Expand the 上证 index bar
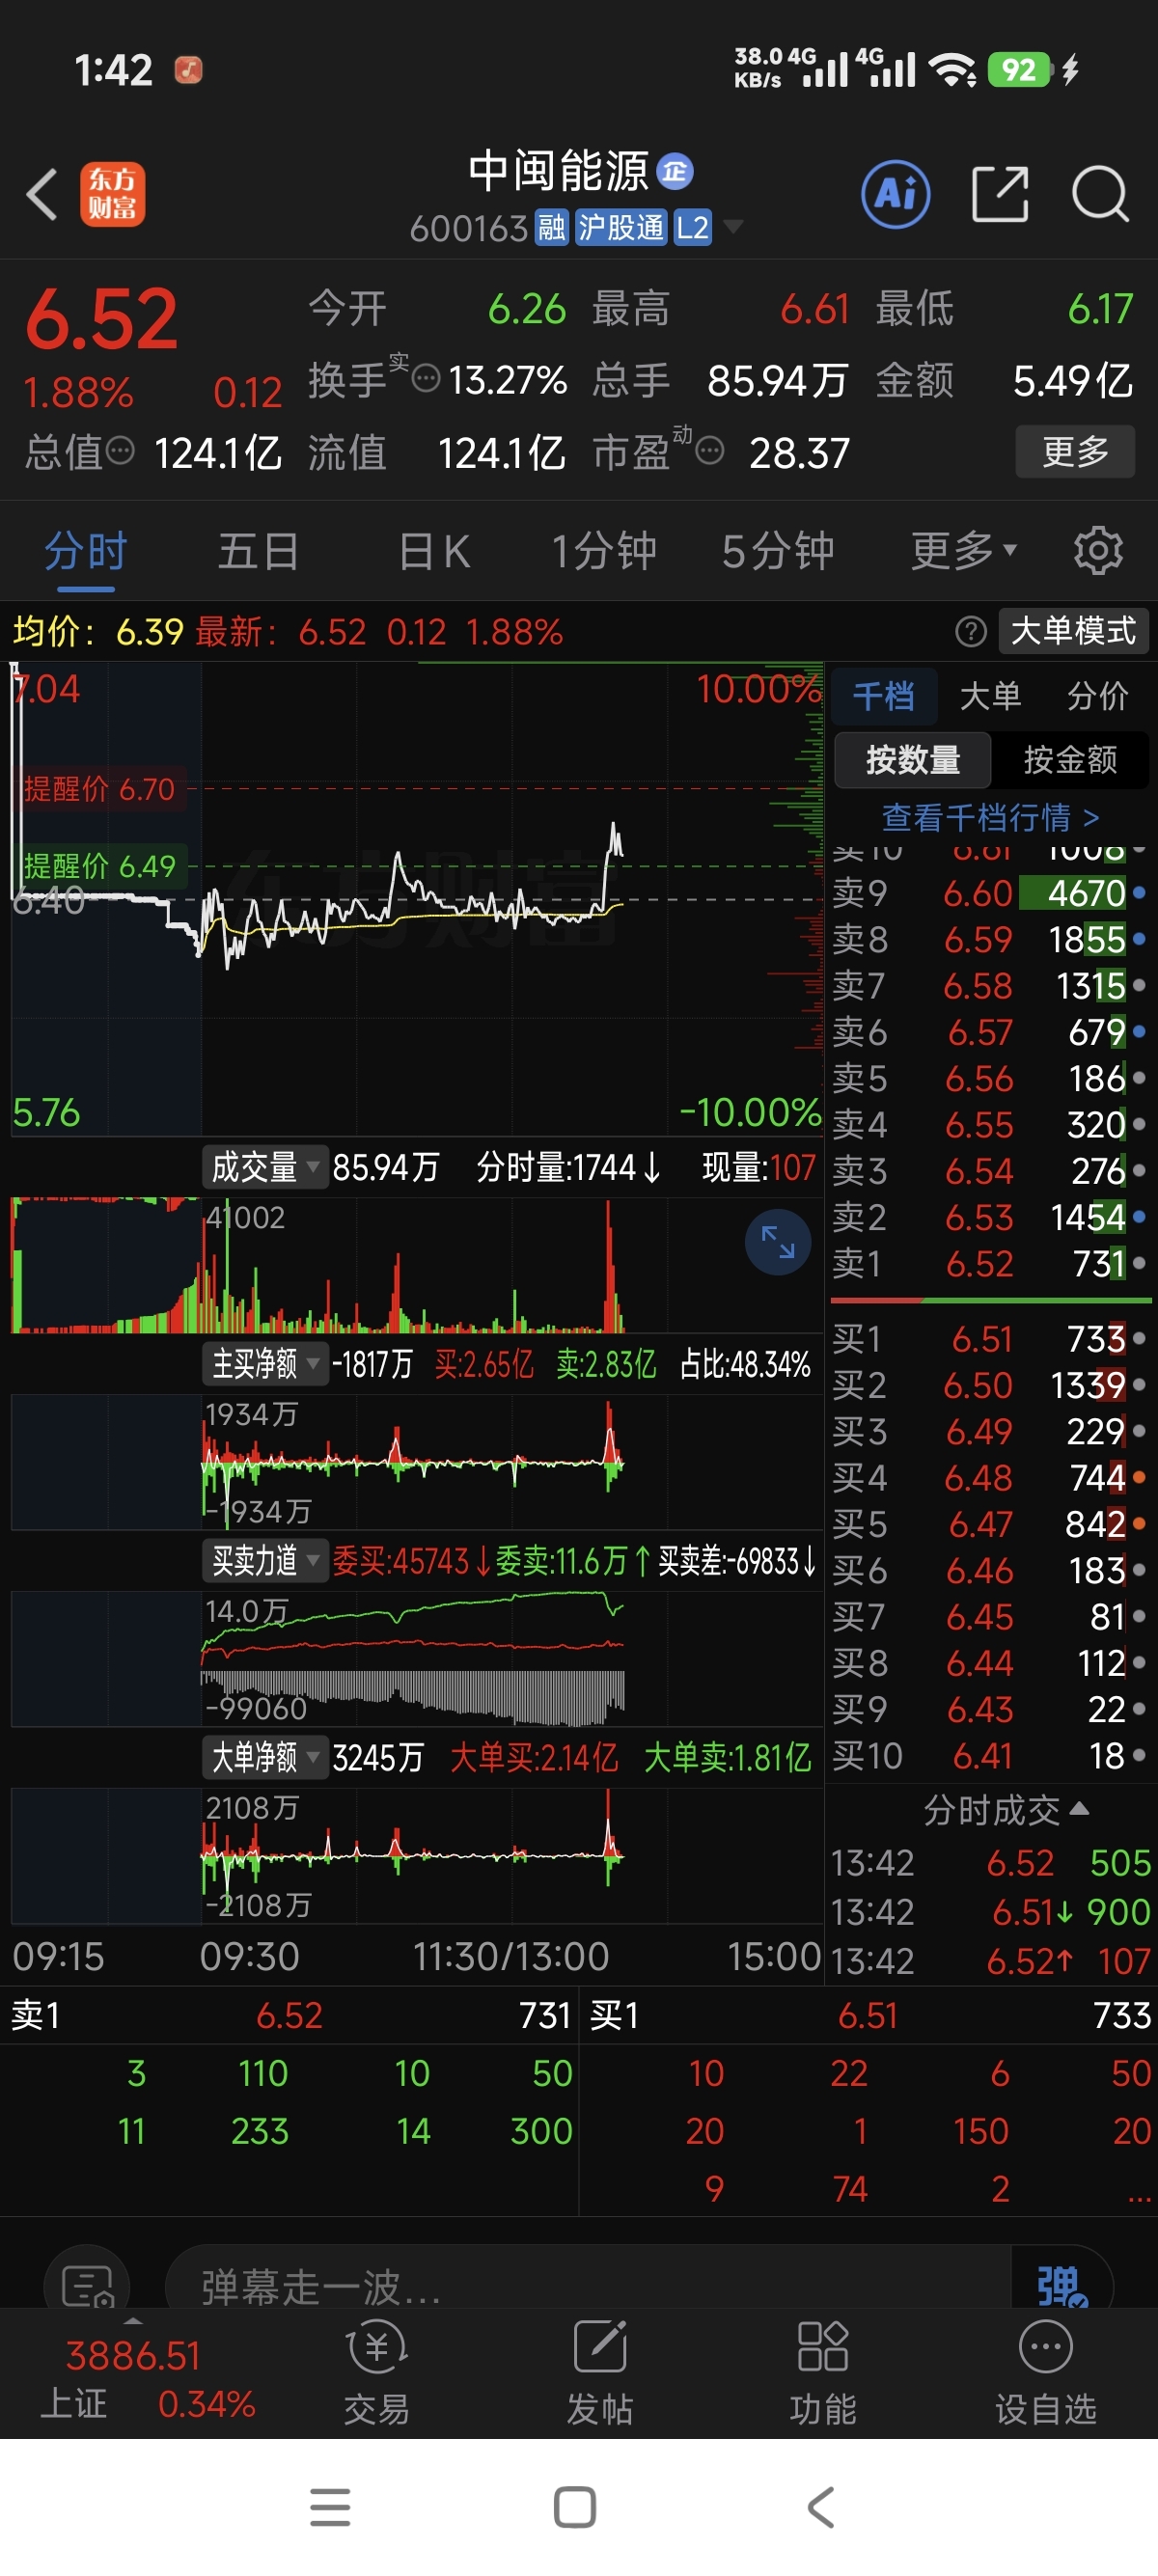The height and width of the screenshot is (2576, 1158). pyautogui.click(x=132, y=2372)
